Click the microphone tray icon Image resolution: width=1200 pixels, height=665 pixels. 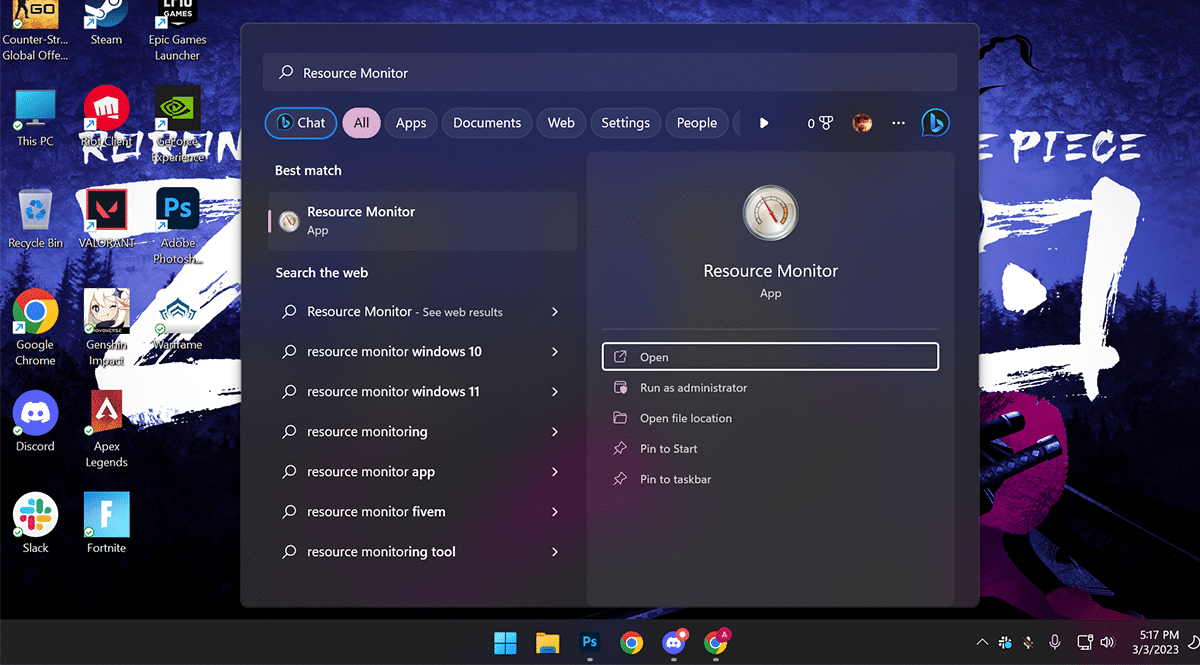[1055, 642]
